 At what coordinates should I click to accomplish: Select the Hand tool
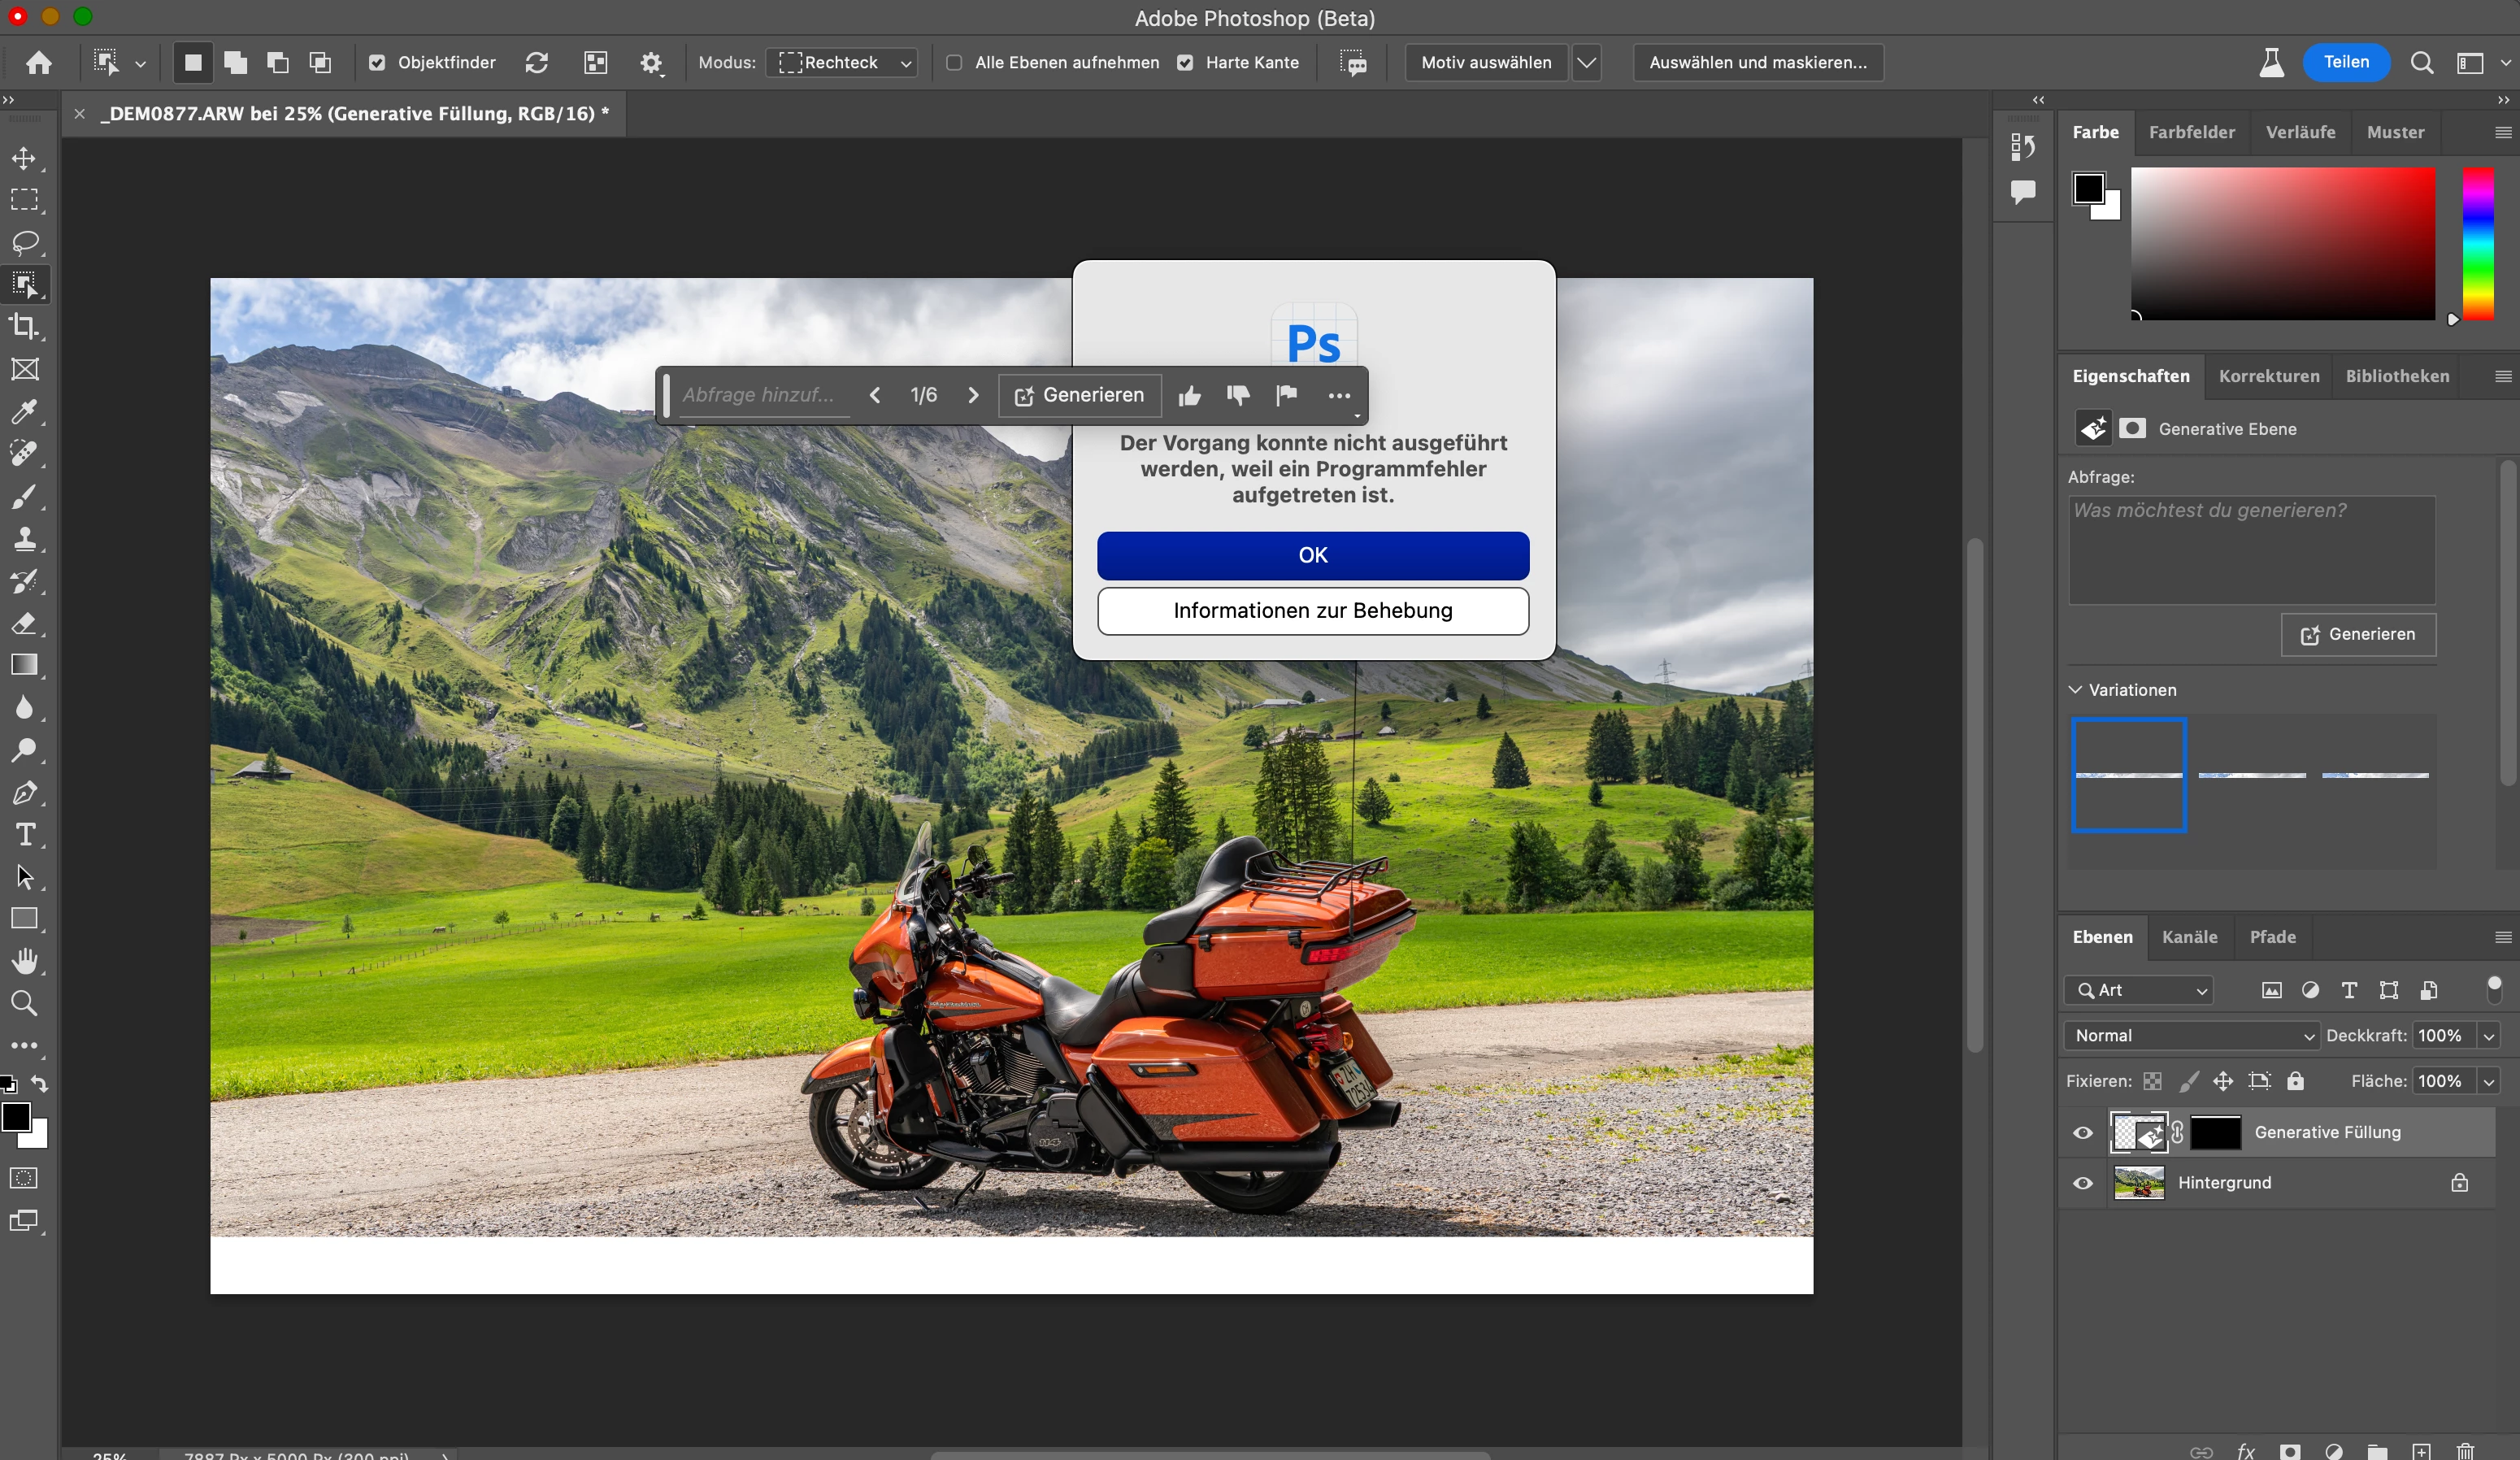click(x=24, y=961)
